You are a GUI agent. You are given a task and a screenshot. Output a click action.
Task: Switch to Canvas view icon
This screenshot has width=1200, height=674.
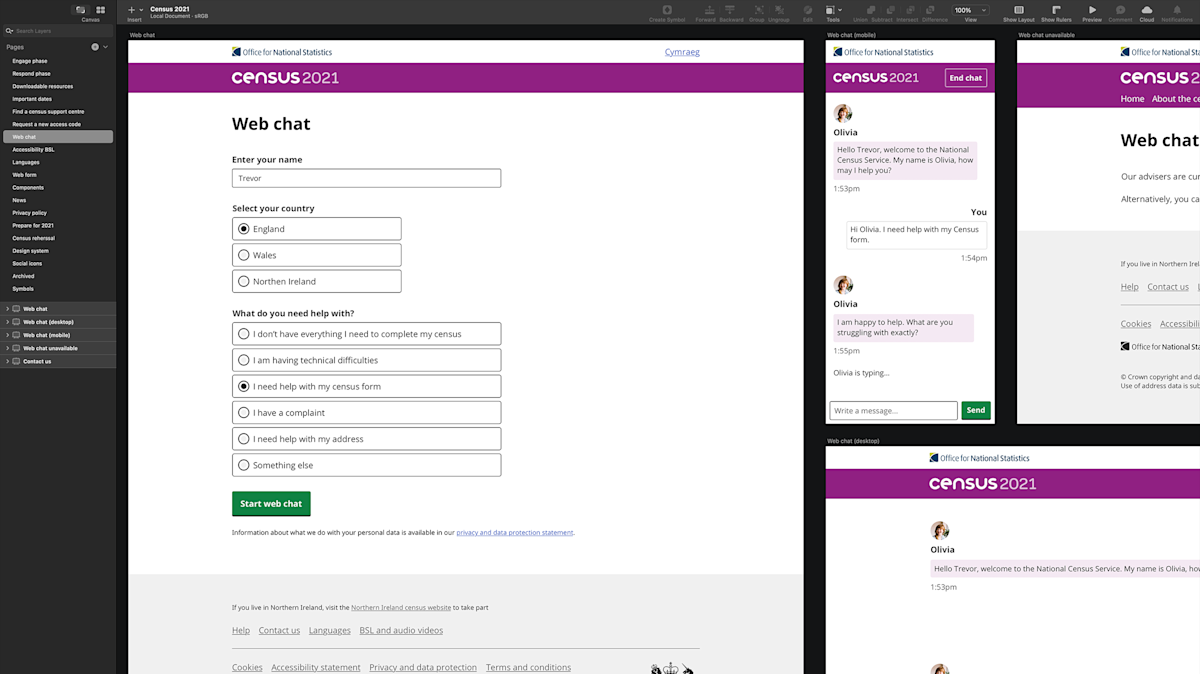click(81, 9)
